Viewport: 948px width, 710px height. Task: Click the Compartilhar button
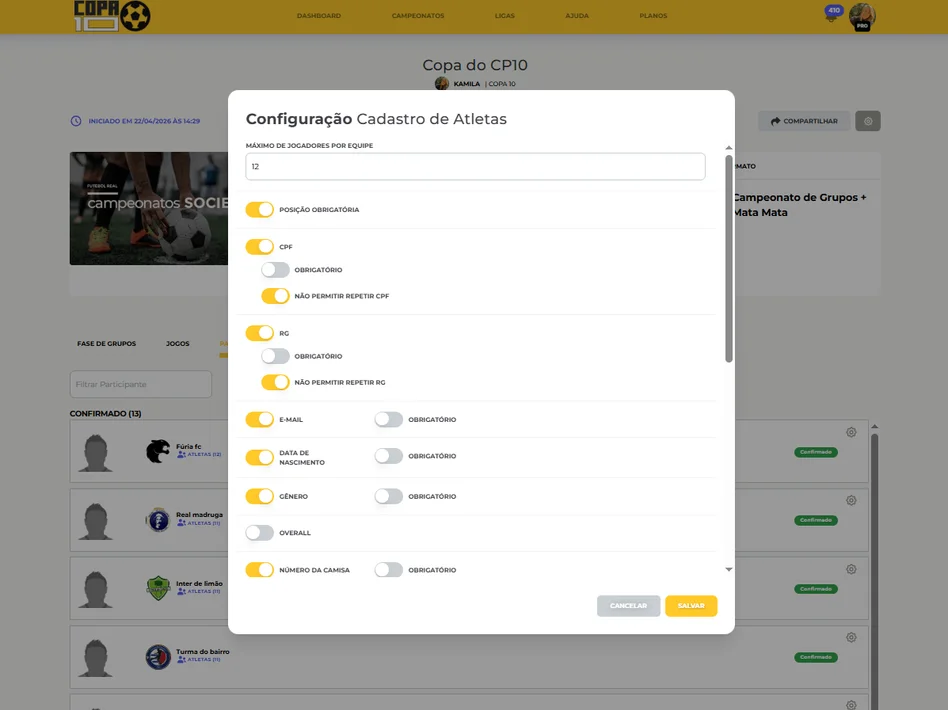pyautogui.click(x=804, y=121)
